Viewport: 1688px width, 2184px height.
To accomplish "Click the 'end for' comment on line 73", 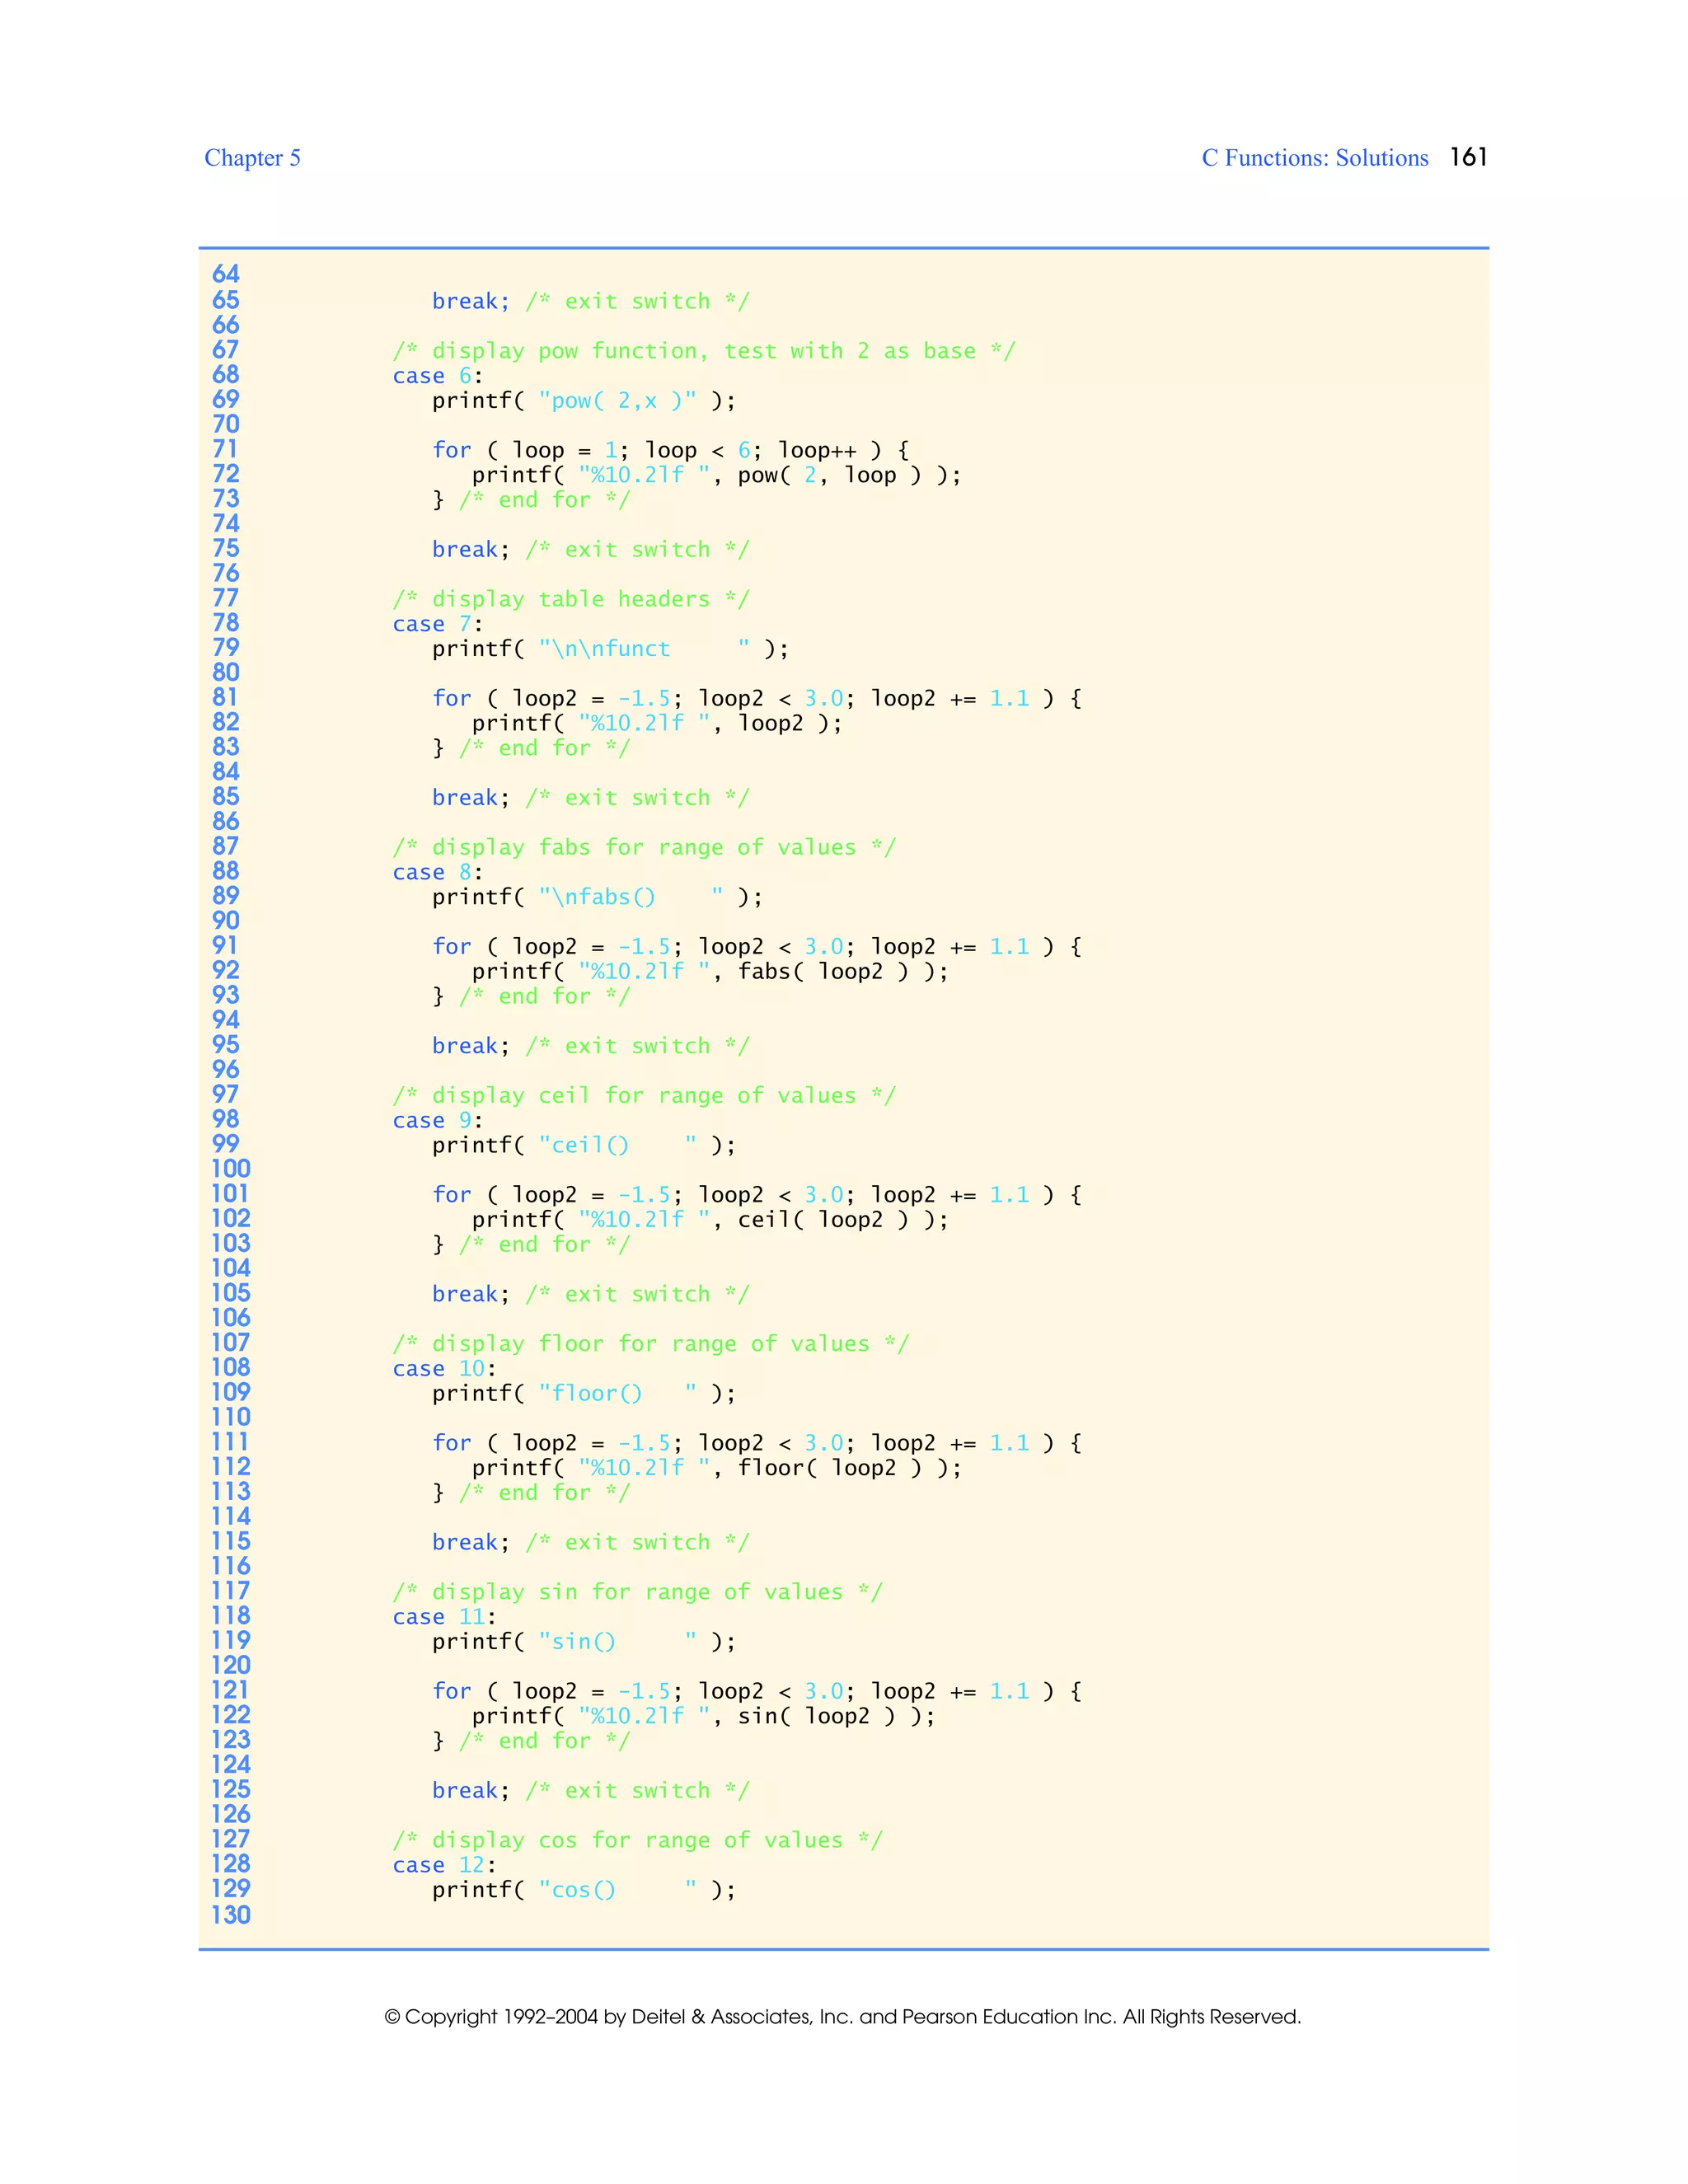I will click(x=544, y=500).
